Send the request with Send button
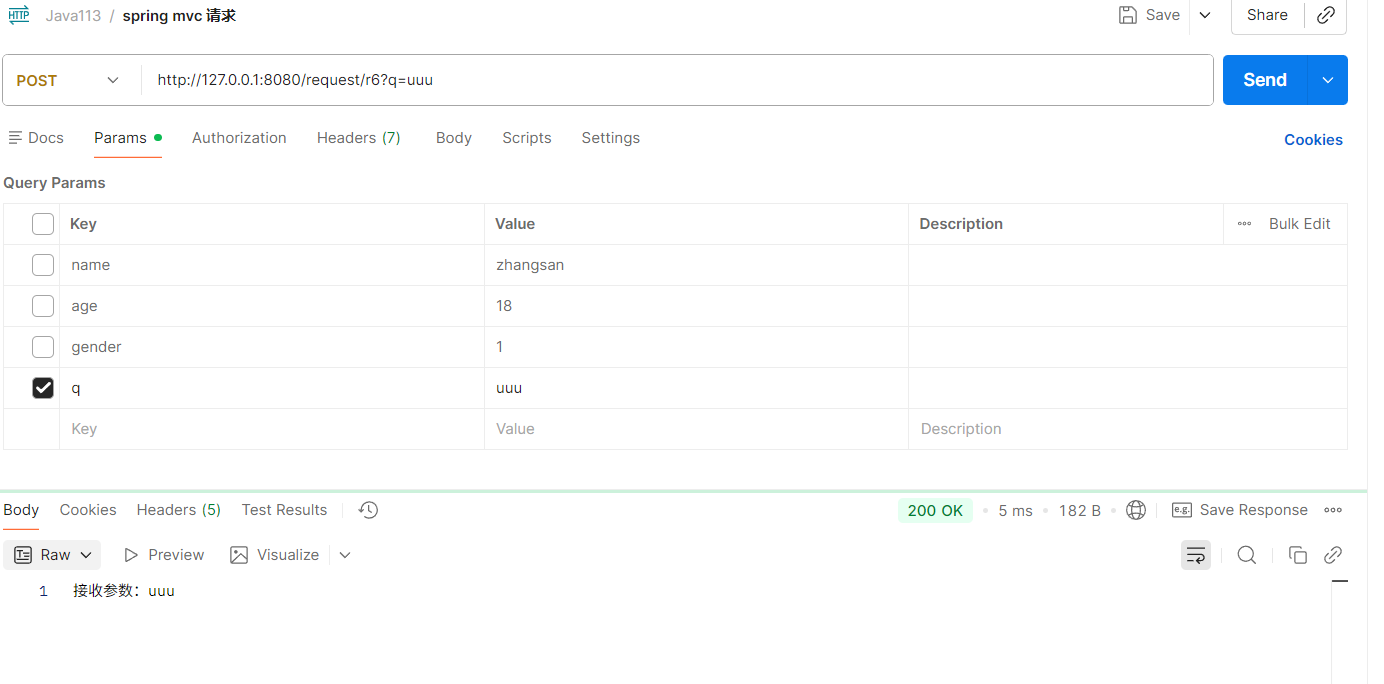This screenshot has height=684, width=1384. click(1265, 80)
